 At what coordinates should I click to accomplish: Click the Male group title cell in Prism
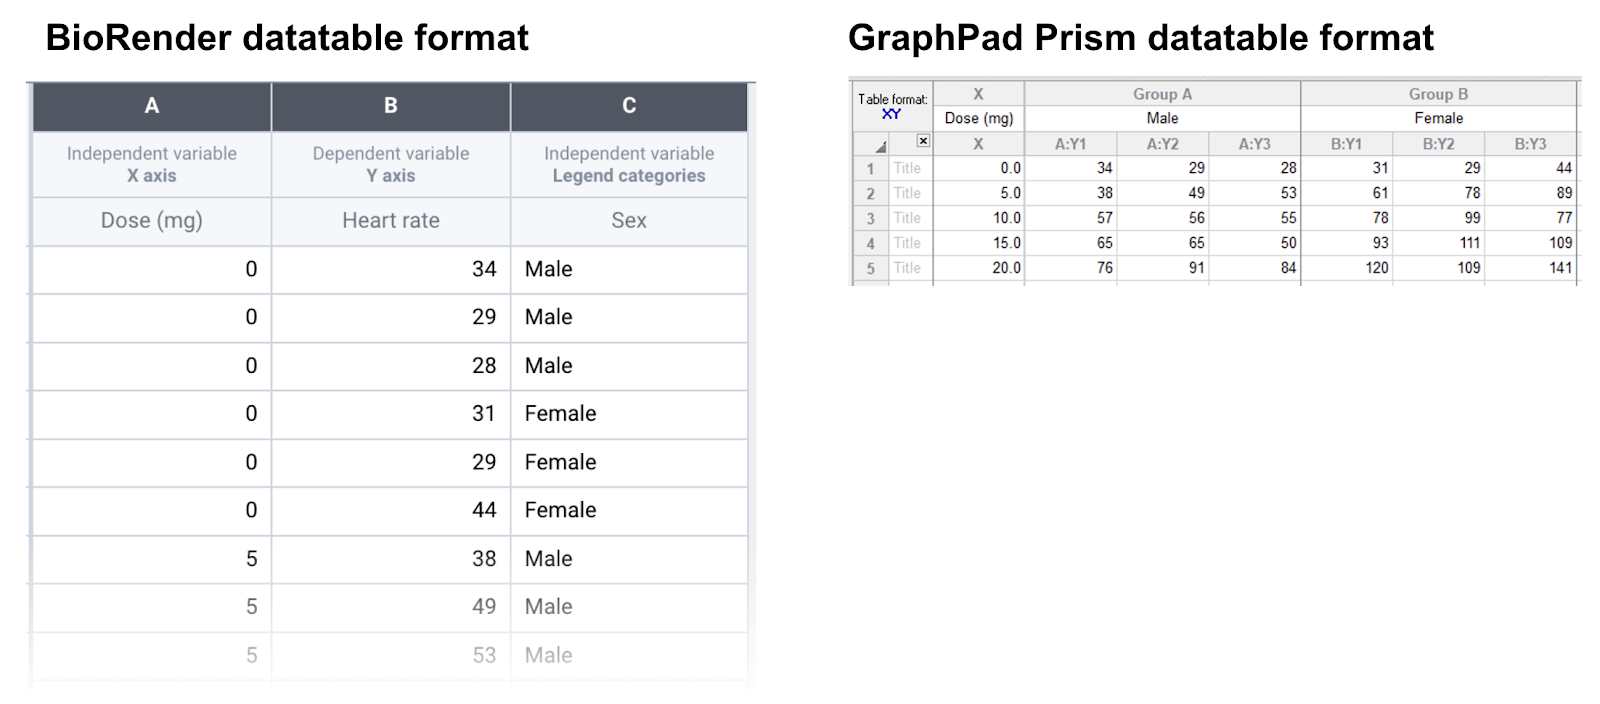(1162, 118)
